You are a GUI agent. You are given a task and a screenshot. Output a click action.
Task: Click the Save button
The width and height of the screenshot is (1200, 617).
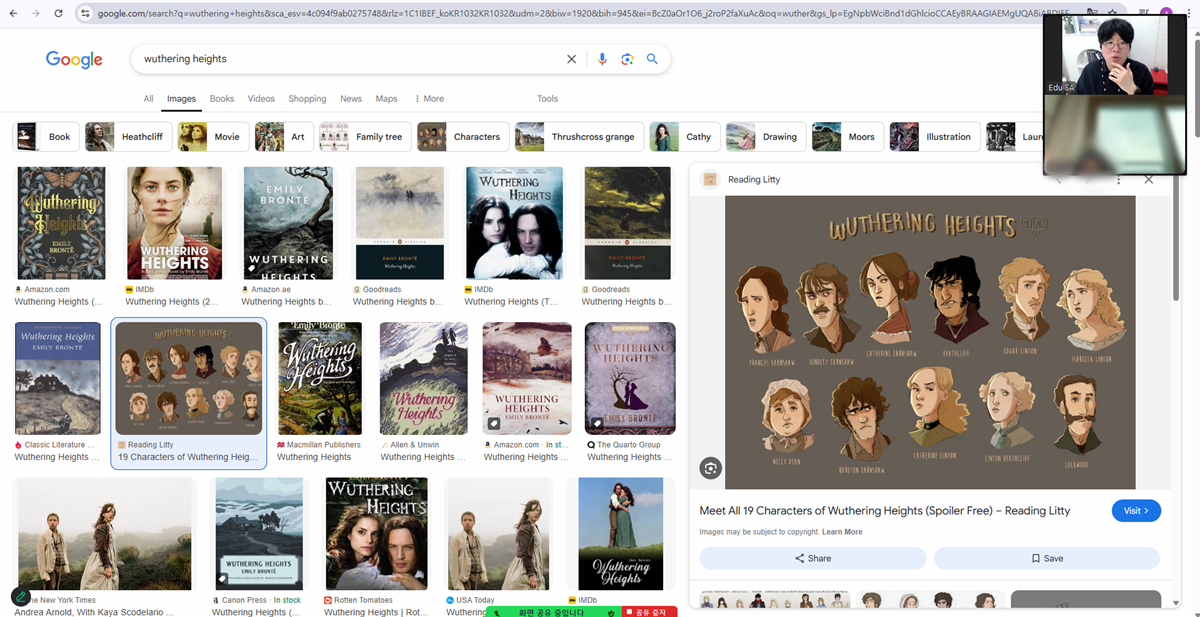click(1047, 558)
